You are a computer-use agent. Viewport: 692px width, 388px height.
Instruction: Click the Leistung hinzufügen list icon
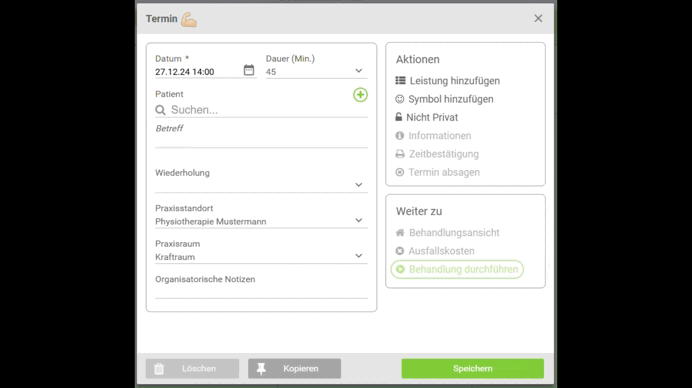tap(400, 80)
